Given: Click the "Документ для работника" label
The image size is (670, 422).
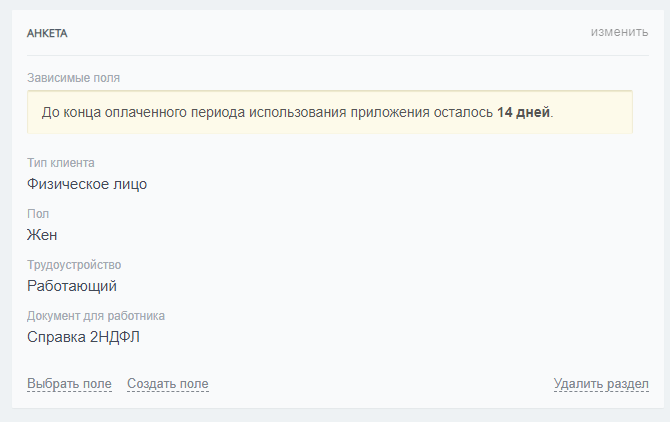Looking at the screenshot, I should click(96, 316).
